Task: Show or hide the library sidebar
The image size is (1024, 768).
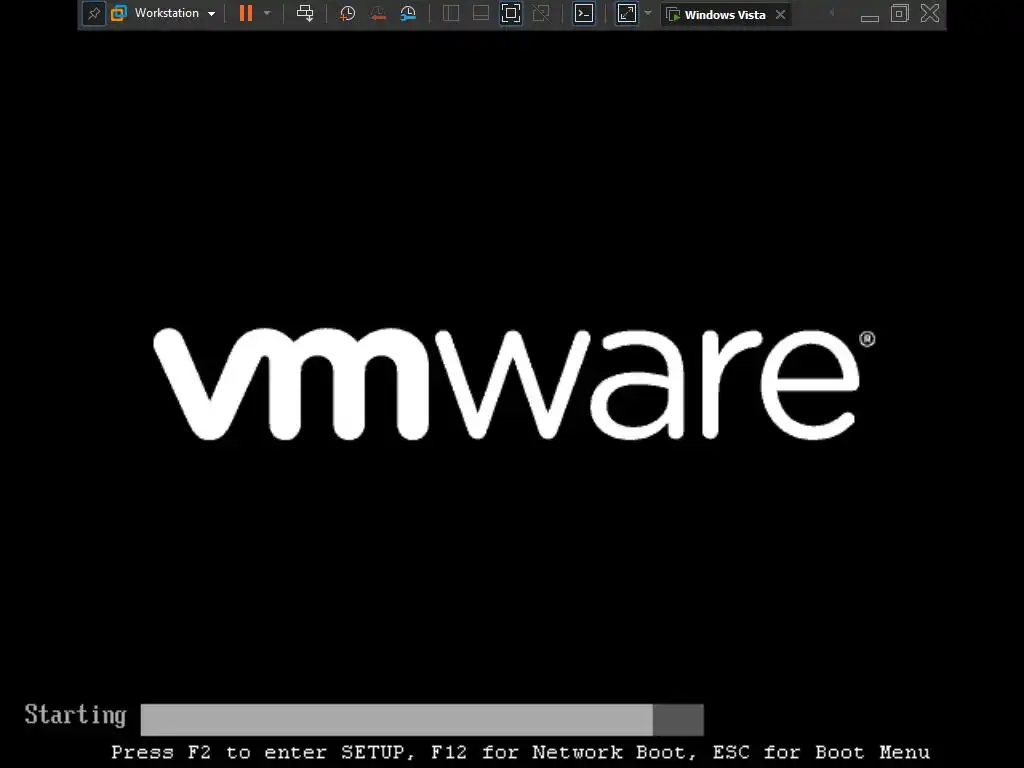Action: [451, 13]
